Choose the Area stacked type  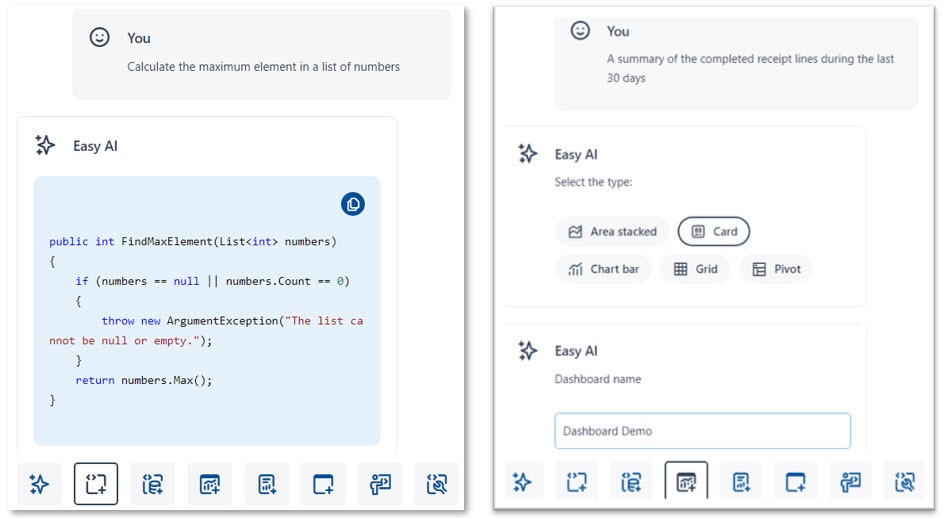[612, 232]
